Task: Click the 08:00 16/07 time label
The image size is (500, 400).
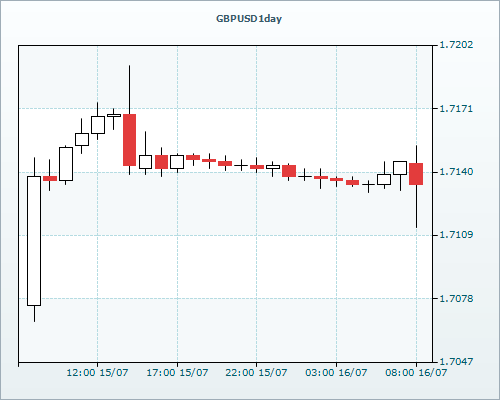Action: tap(416, 373)
